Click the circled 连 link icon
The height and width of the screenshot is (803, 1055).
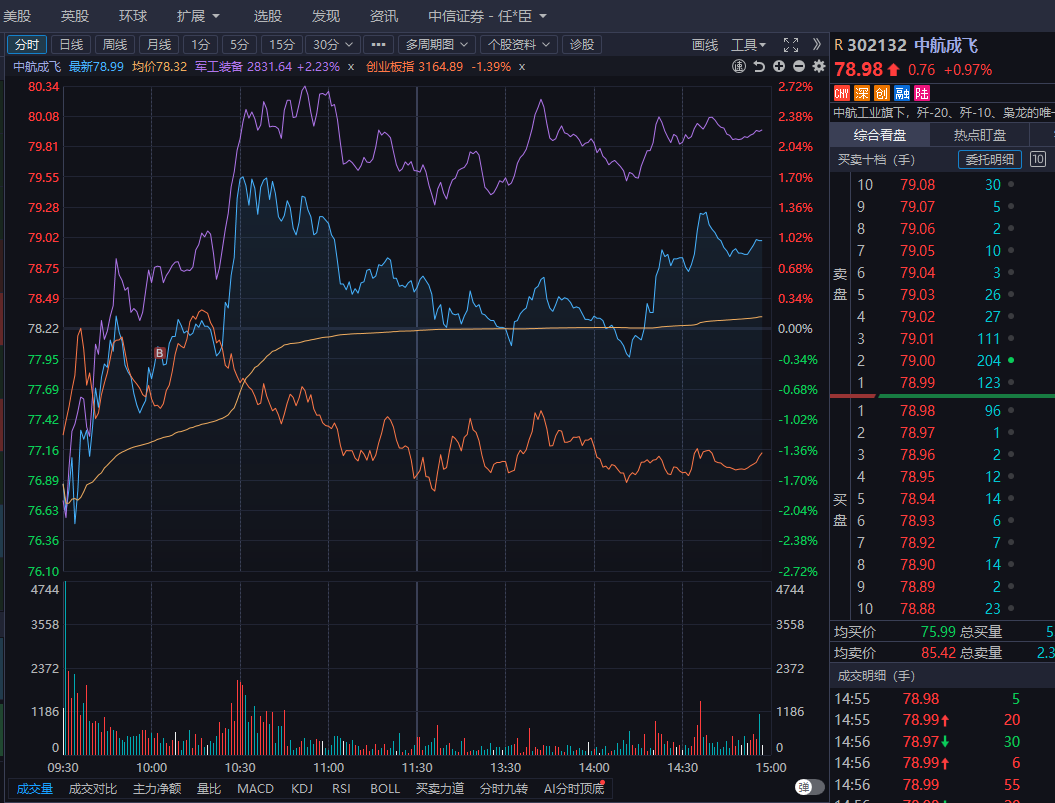[739, 67]
